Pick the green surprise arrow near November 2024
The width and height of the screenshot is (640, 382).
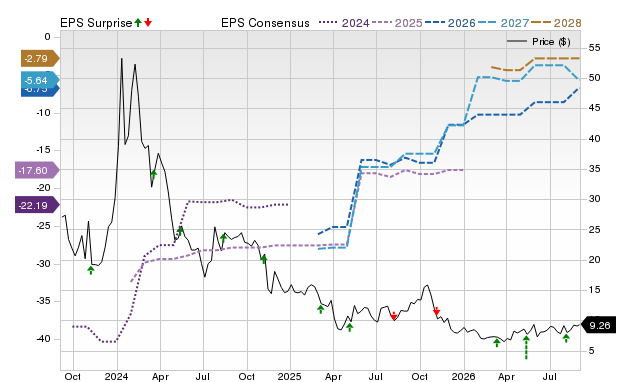(x=264, y=259)
